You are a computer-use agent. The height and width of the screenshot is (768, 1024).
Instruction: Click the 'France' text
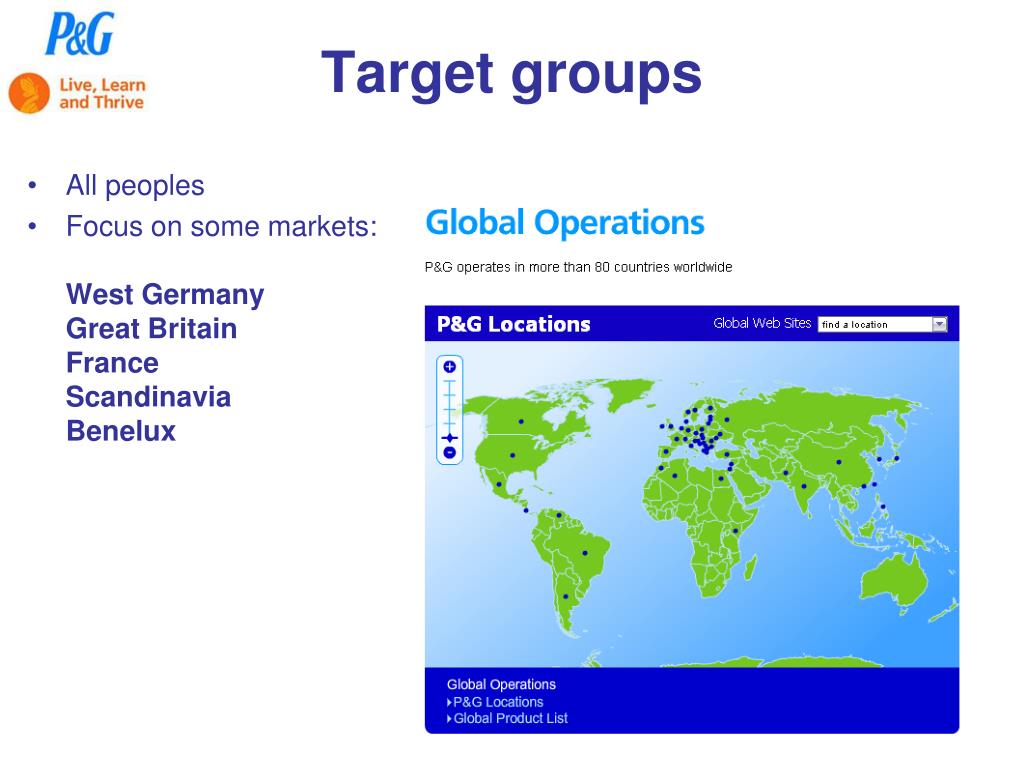[x=112, y=363]
